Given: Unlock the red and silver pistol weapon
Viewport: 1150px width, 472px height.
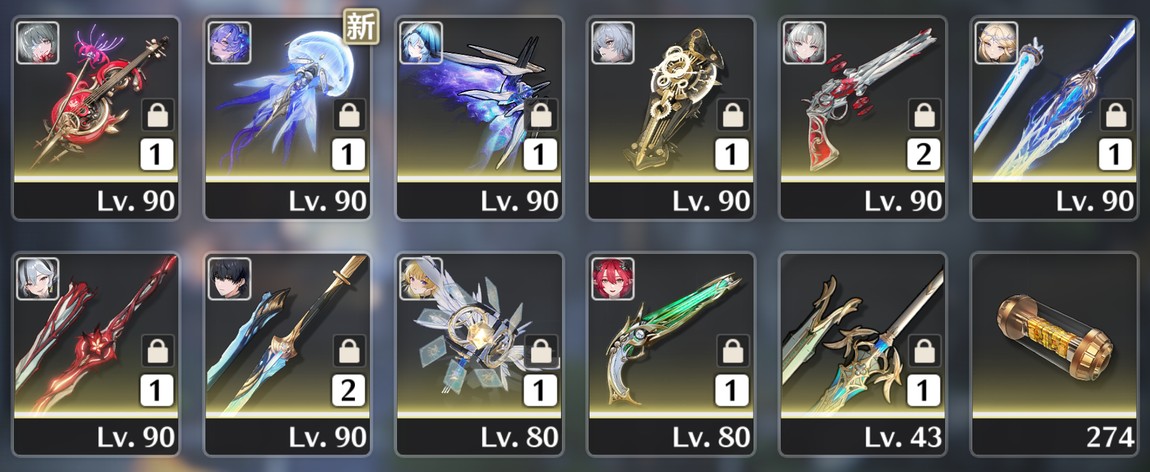Looking at the screenshot, I should point(924,115).
